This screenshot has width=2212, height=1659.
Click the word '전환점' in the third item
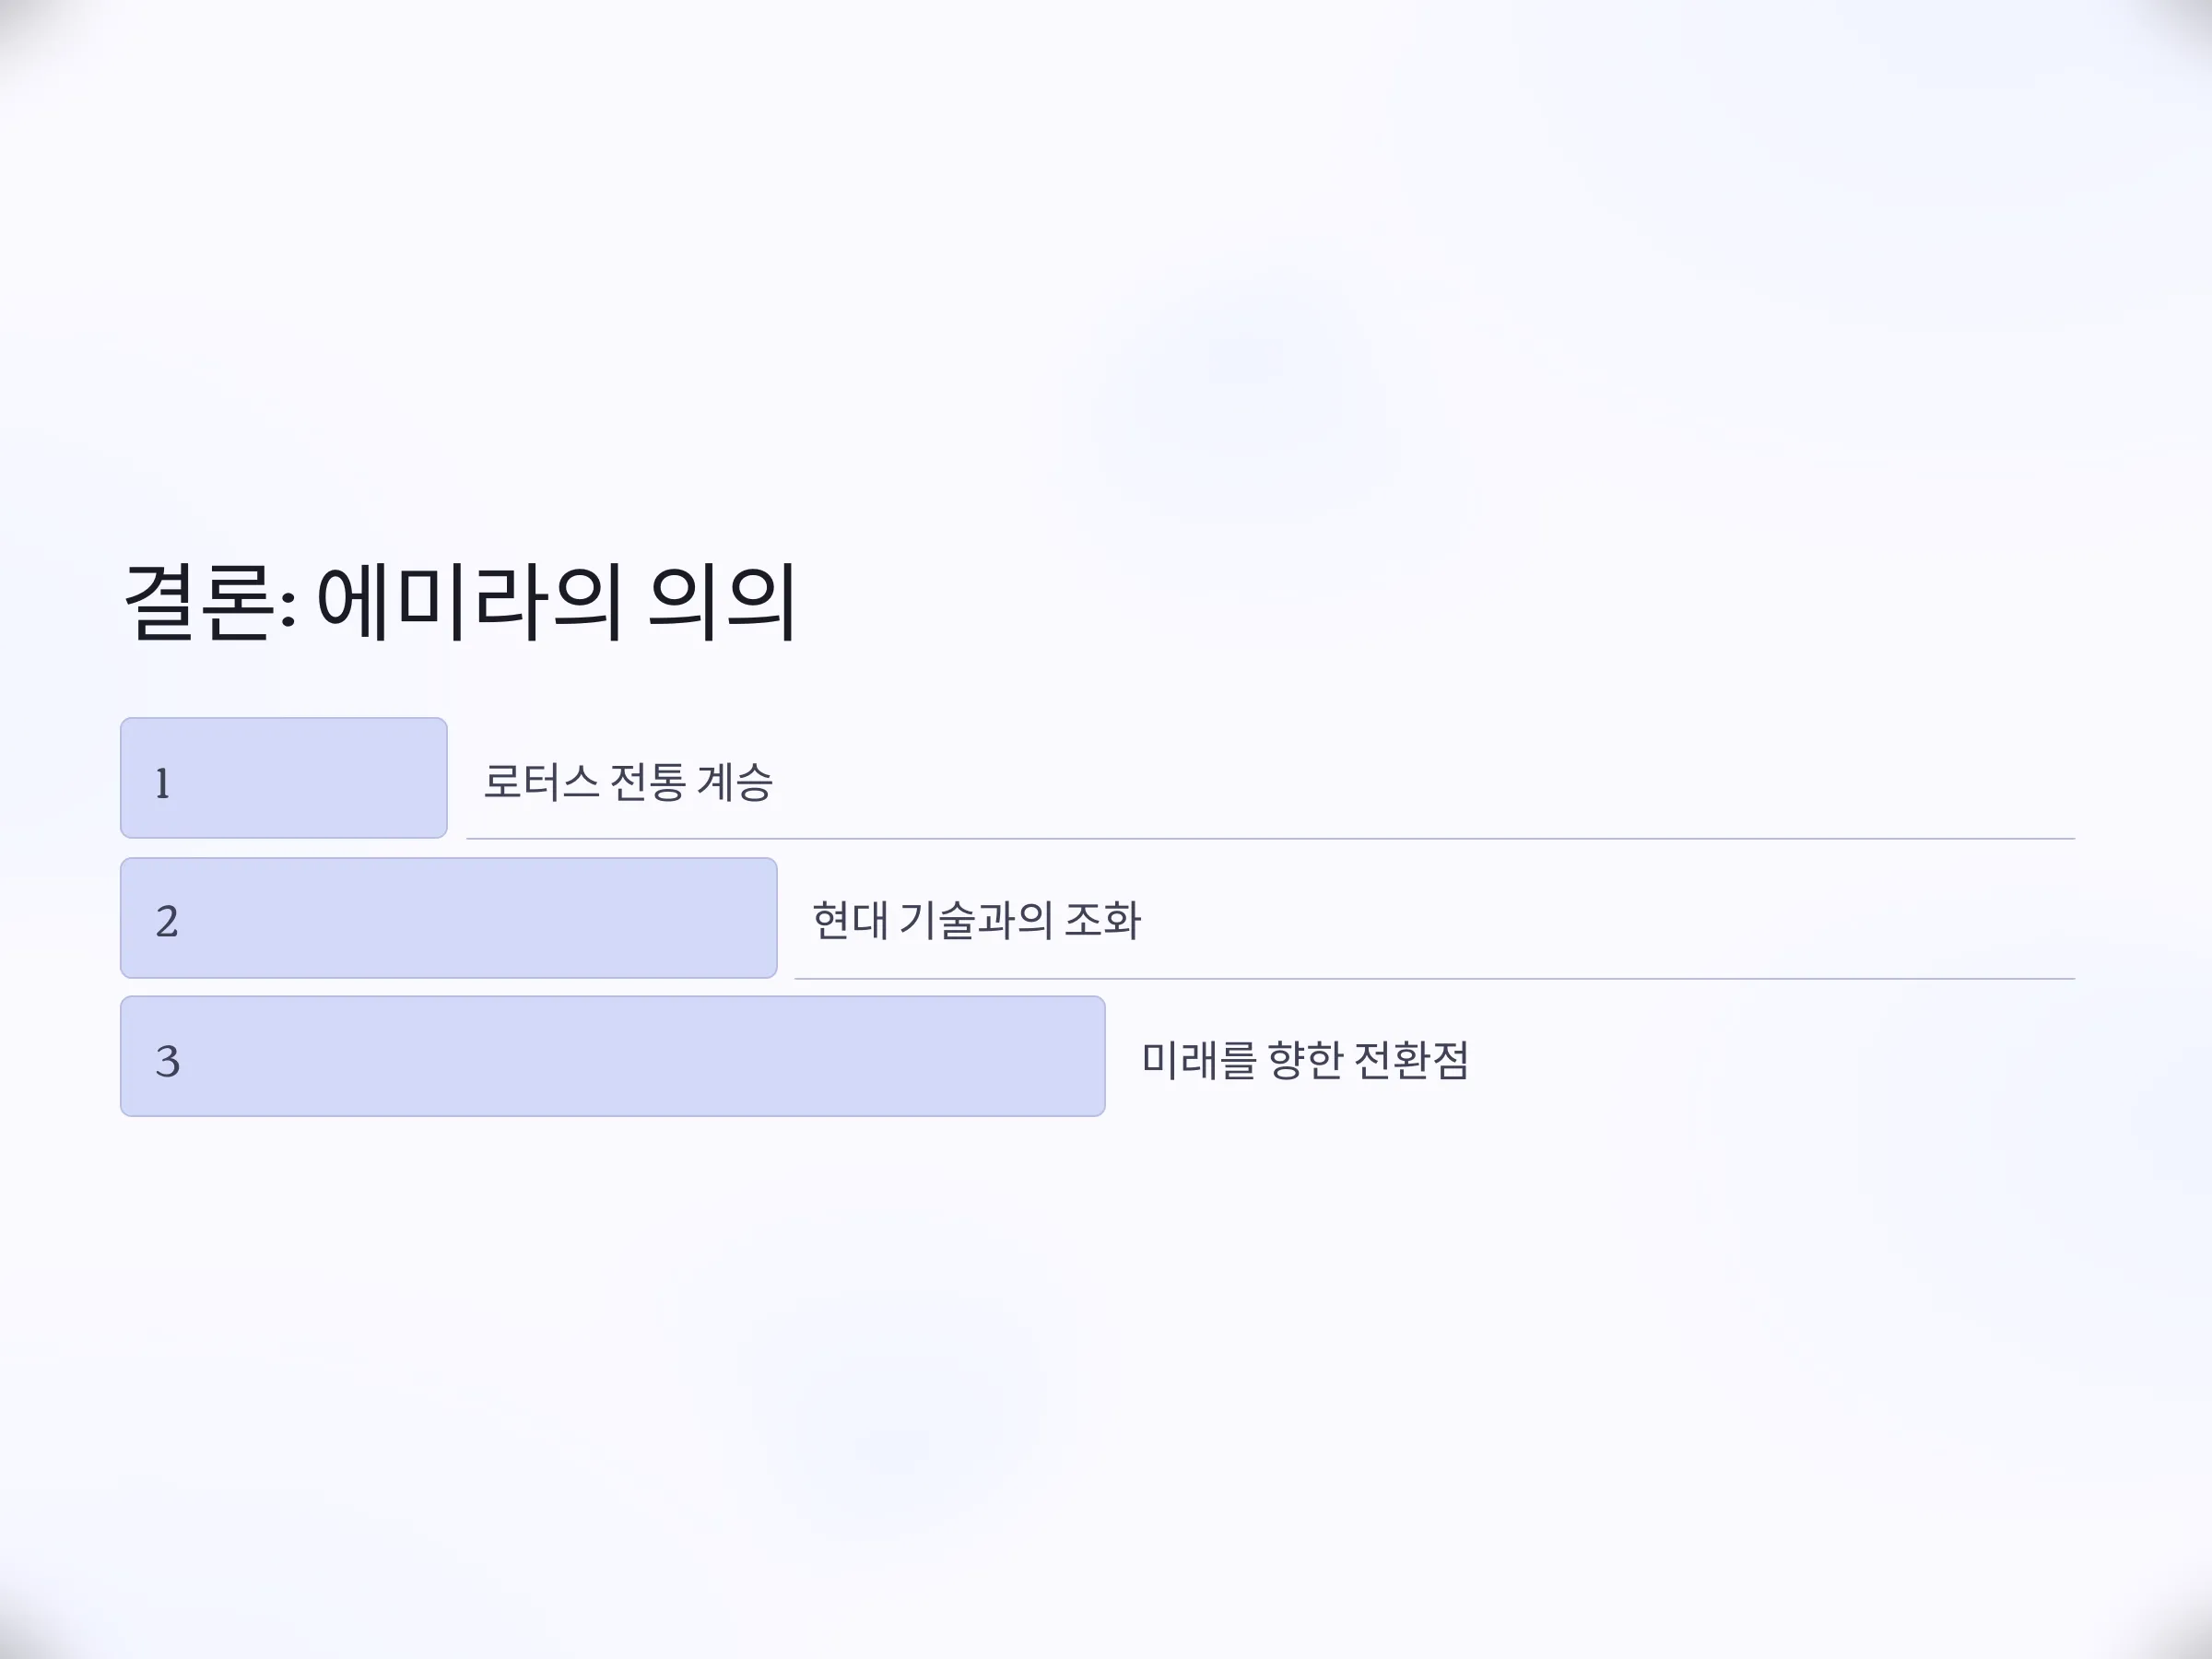pos(1411,1060)
